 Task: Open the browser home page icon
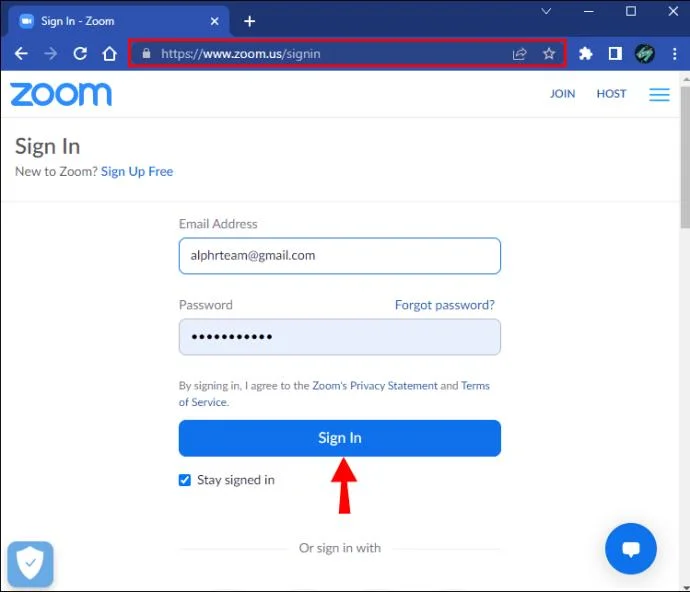tap(110, 54)
